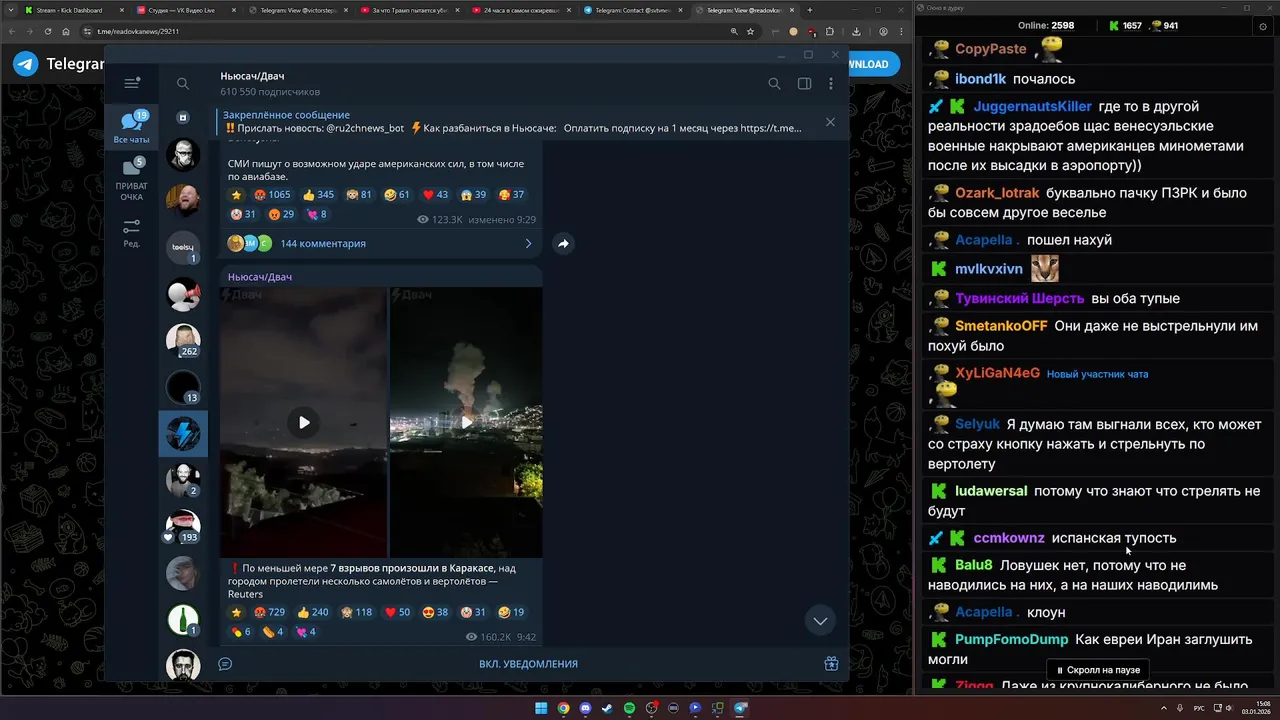1280x720 pixels.
Task: Open the channel three-dots options menu
Action: point(831,84)
